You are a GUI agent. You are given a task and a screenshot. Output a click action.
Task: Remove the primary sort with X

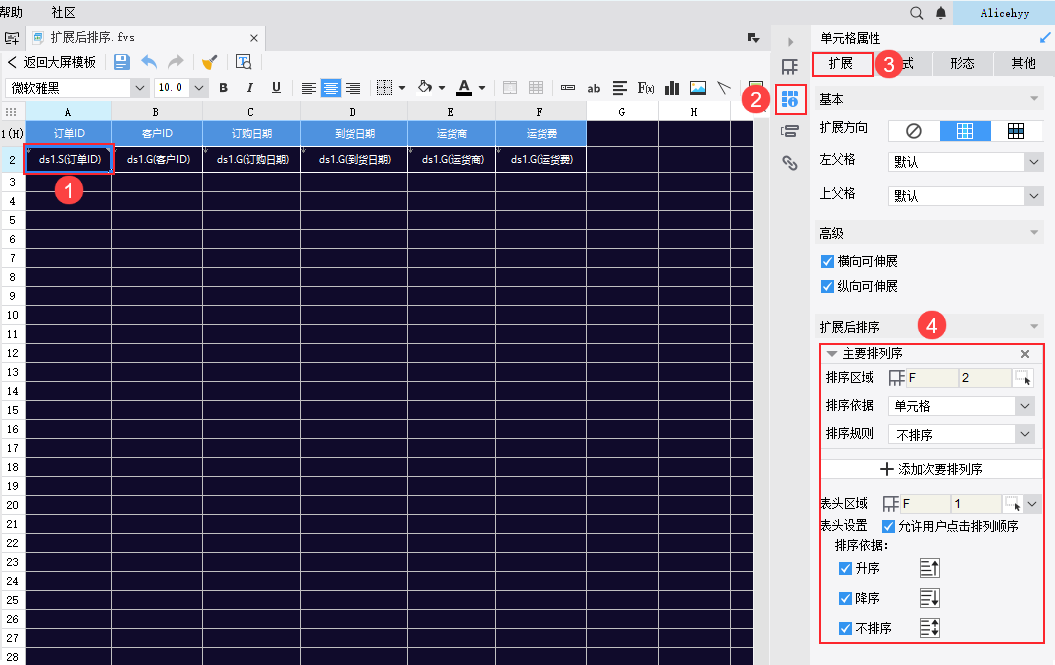tap(1025, 354)
